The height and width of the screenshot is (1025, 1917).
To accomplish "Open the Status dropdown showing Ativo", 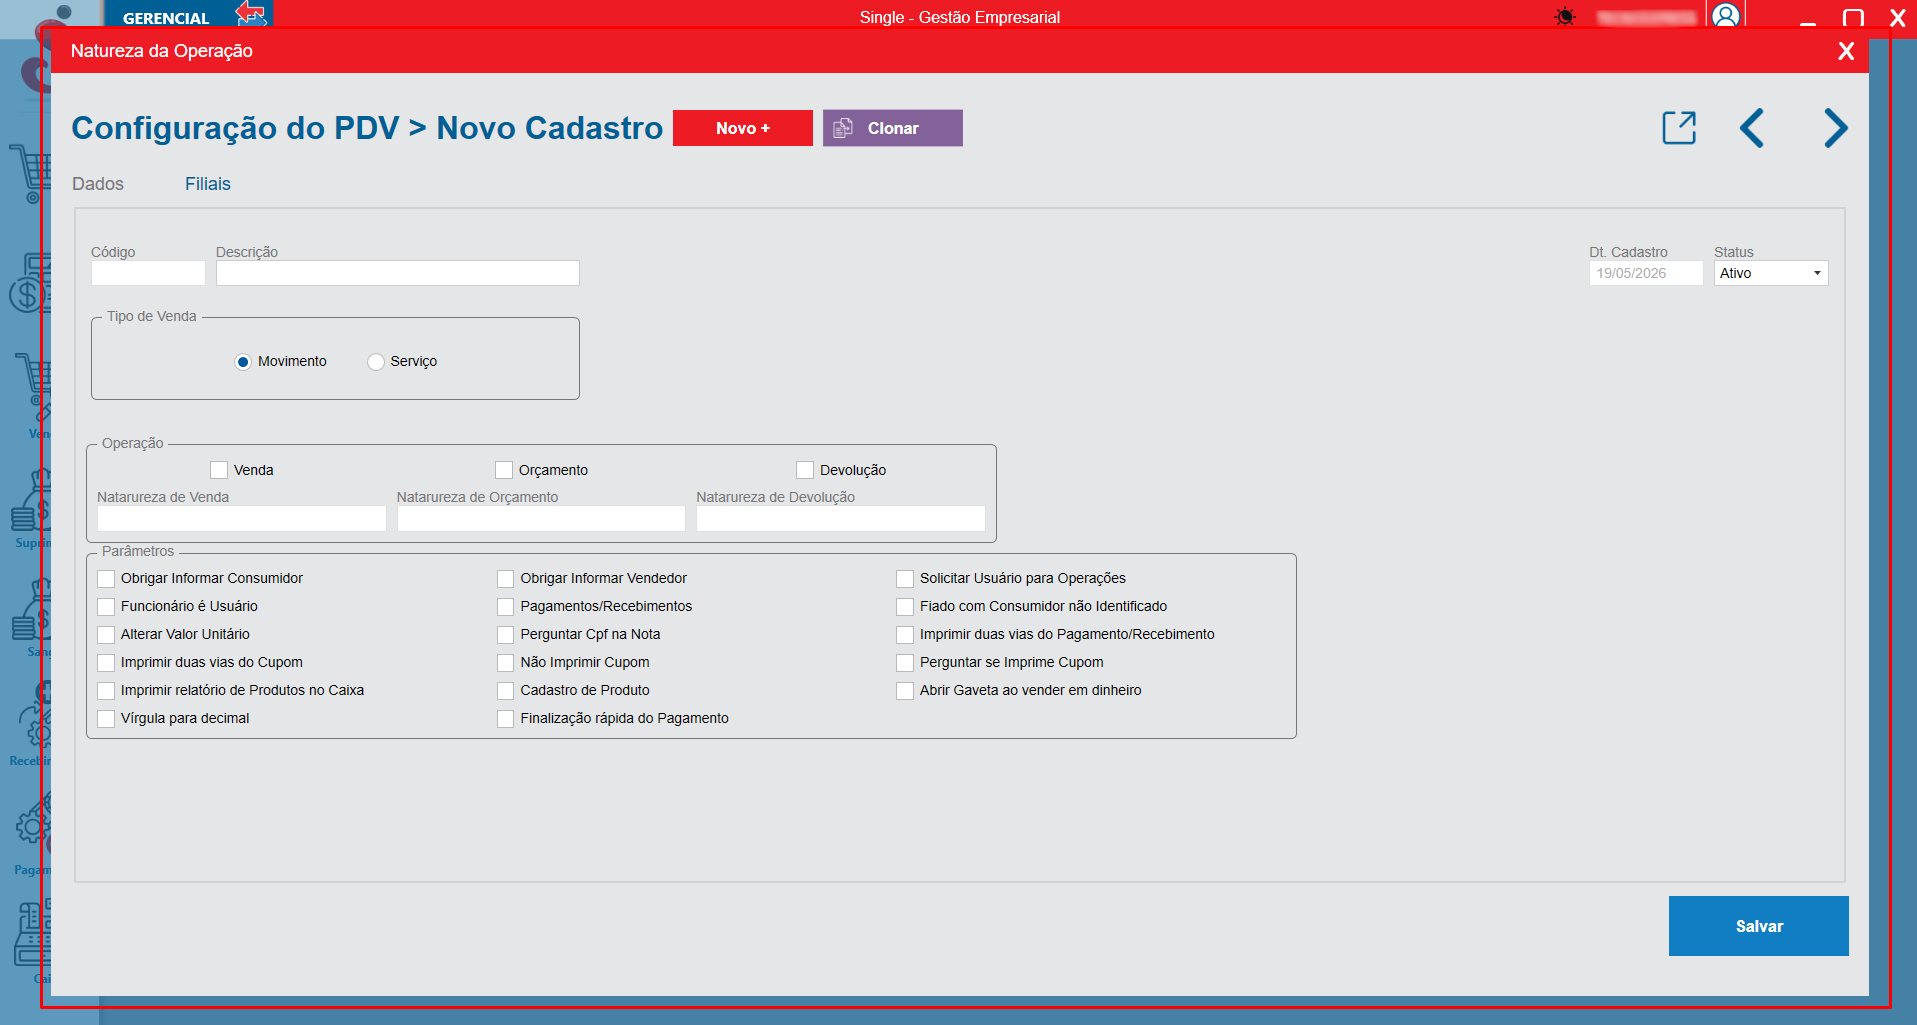I will point(1771,273).
